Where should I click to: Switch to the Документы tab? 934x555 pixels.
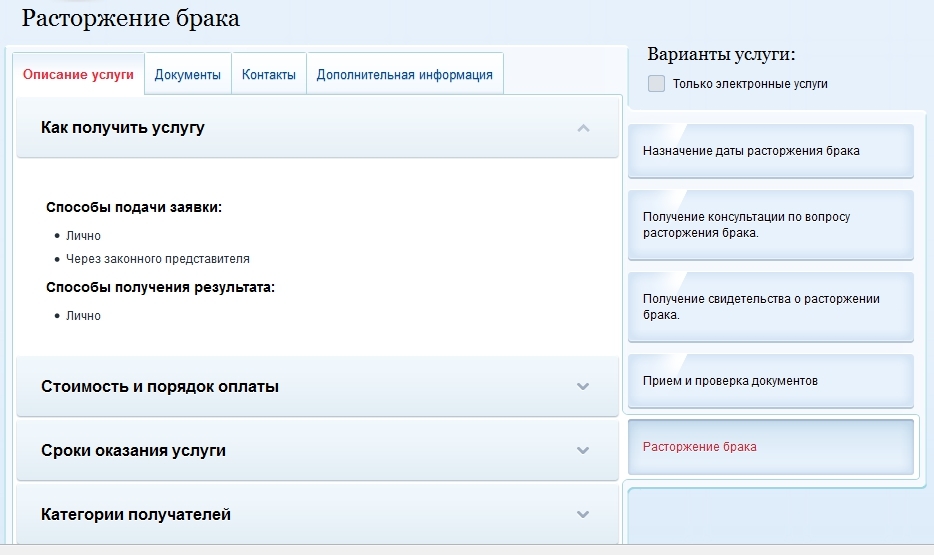click(x=188, y=74)
